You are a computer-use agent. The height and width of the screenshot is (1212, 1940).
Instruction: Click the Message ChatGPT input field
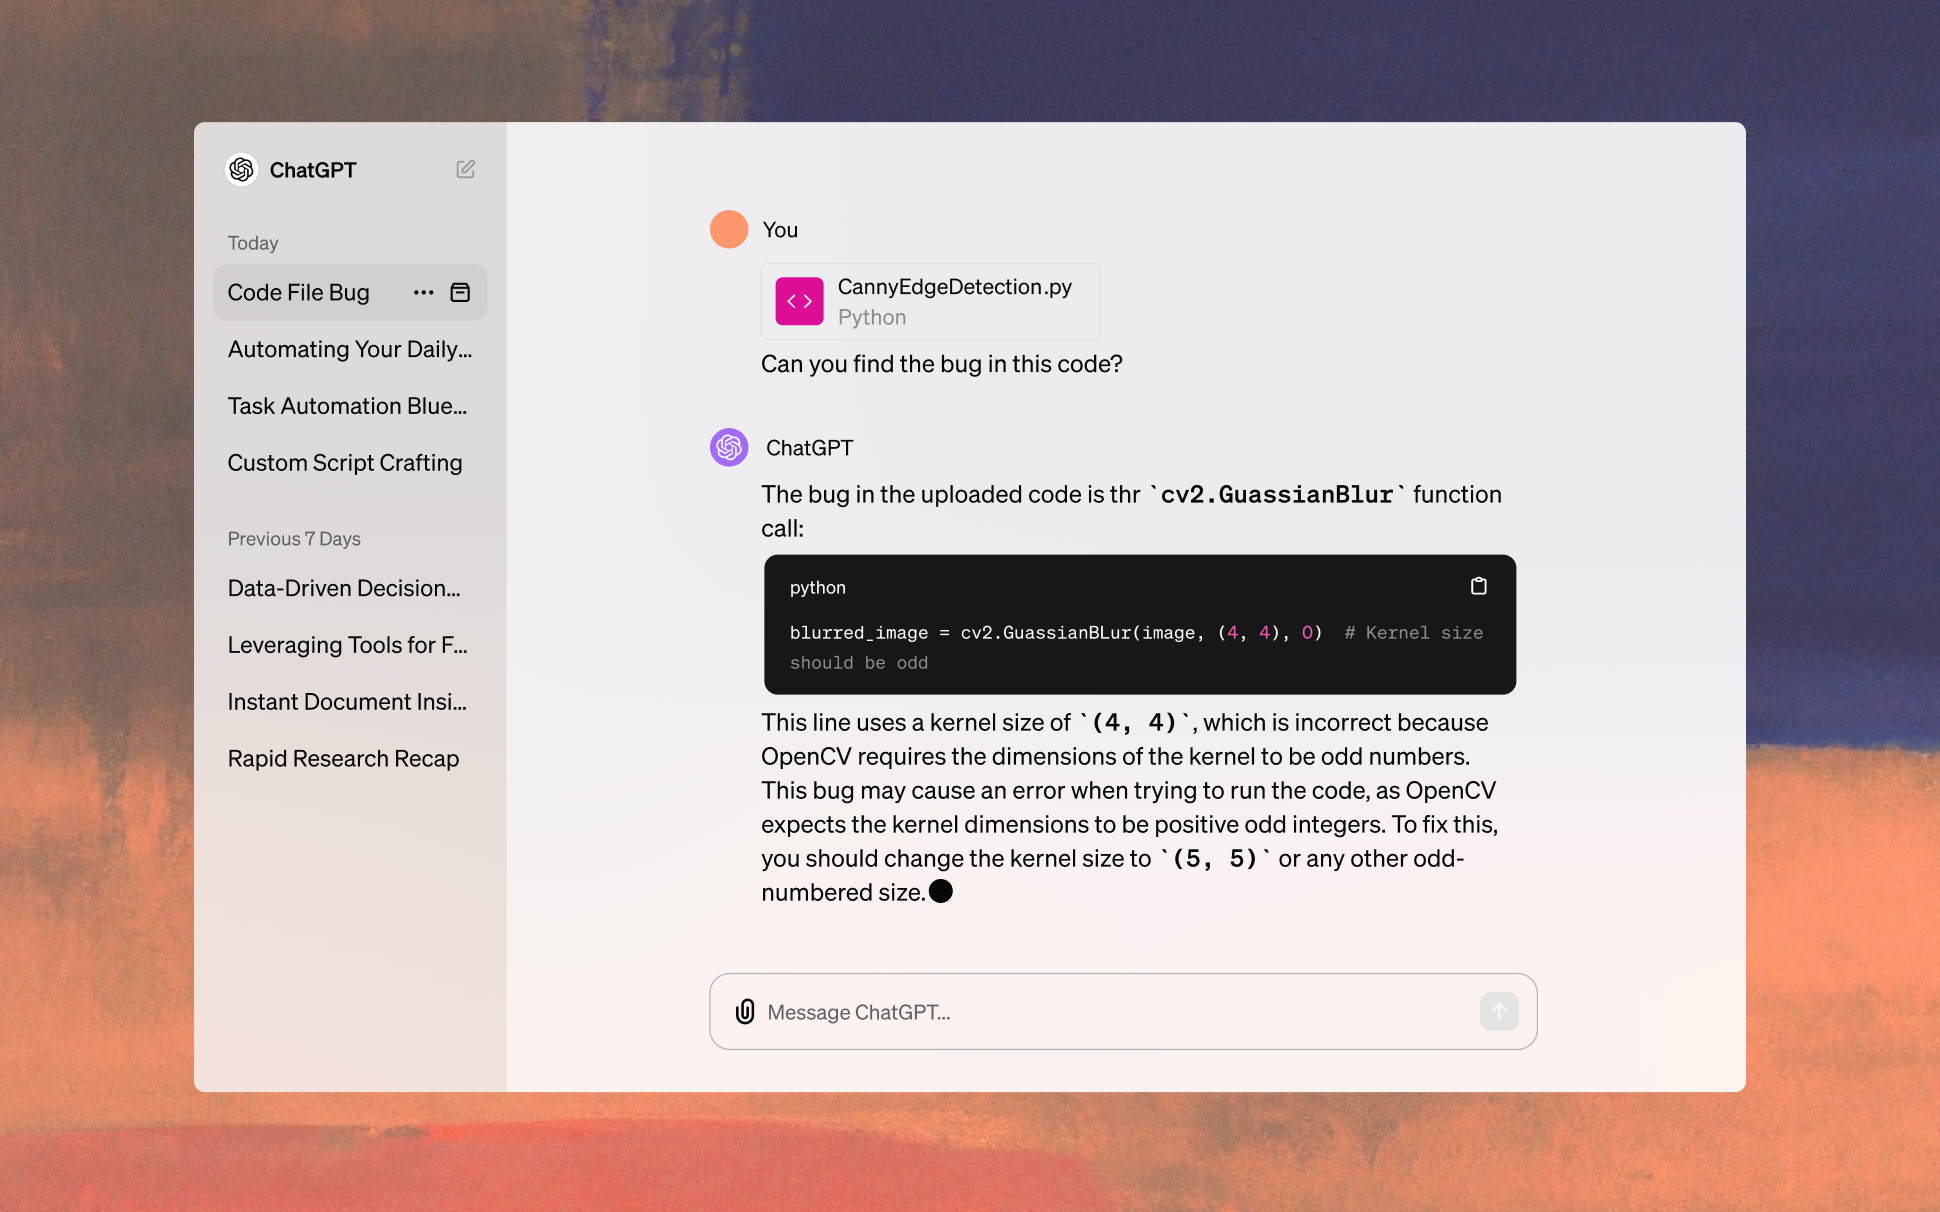[x=1122, y=1012]
